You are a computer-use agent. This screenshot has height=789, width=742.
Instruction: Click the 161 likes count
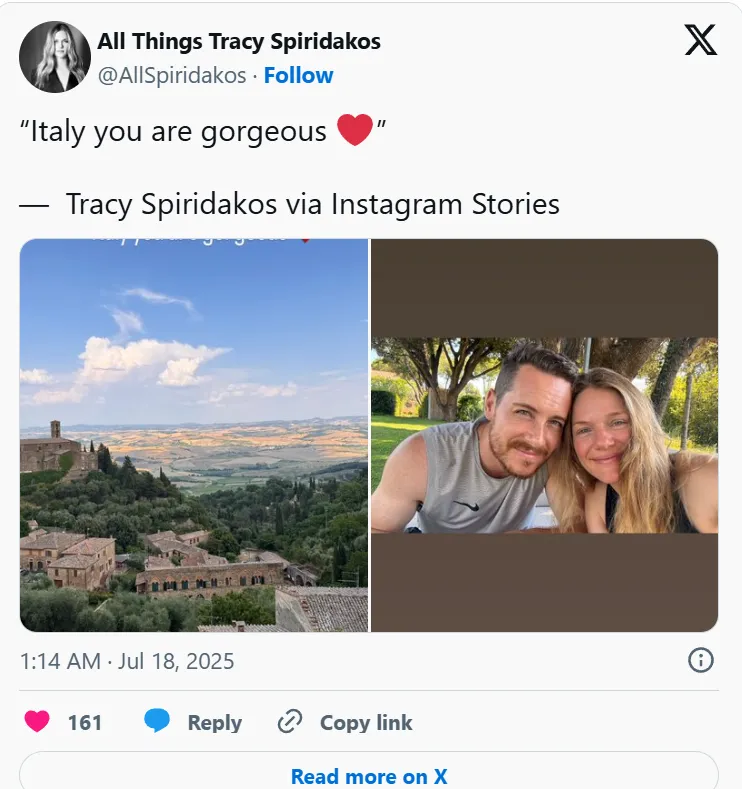[85, 723]
